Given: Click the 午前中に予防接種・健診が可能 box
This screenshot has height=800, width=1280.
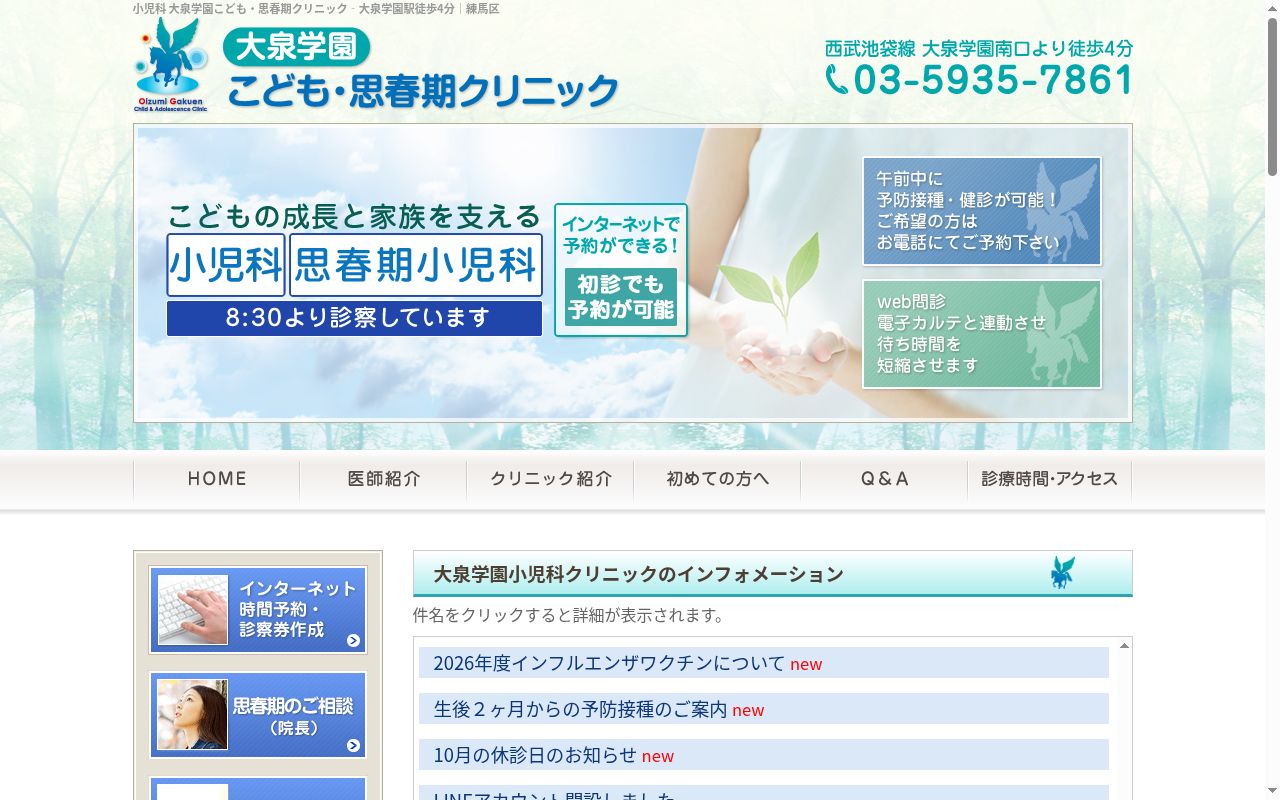Looking at the screenshot, I should 982,211.
